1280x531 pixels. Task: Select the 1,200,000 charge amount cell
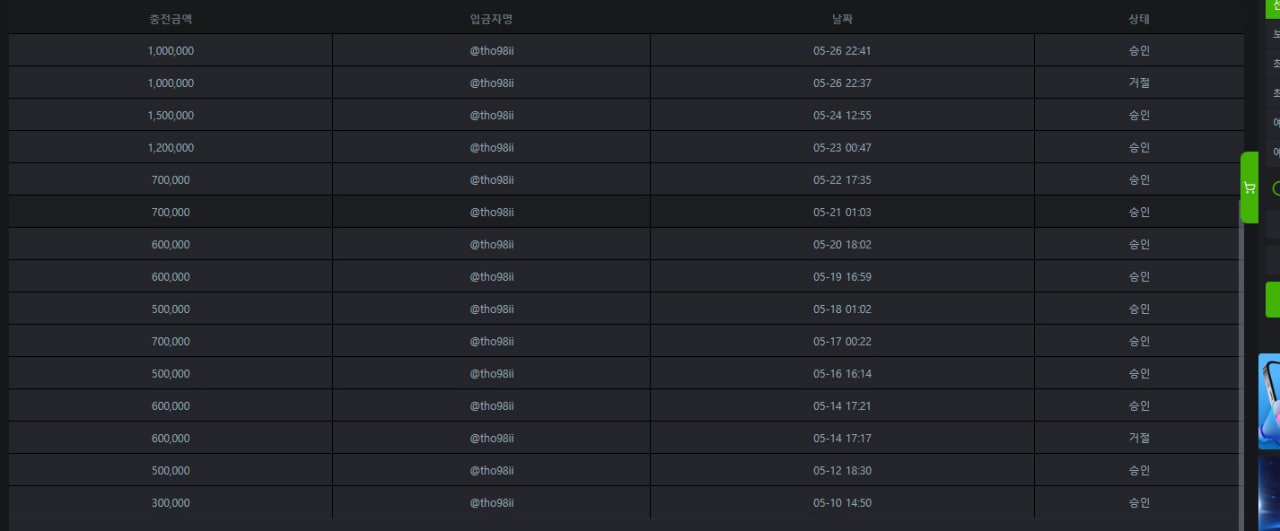pyautogui.click(x=170, y=147)
